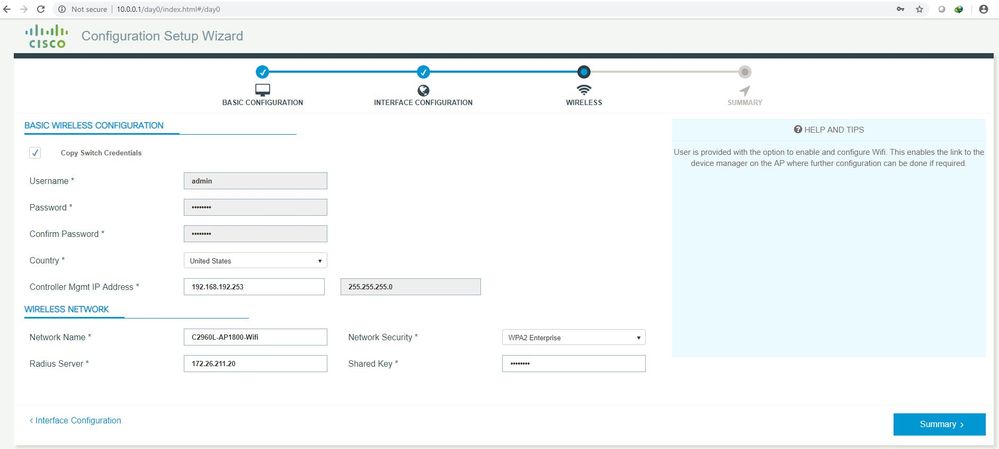
Task: Click the saved password key icon
Action: tap(898, 9)
